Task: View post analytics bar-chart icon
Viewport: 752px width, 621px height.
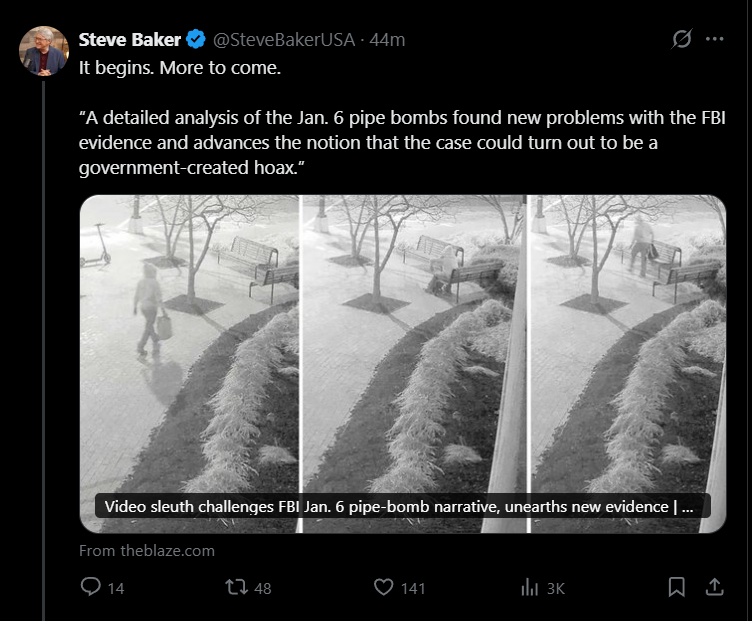Action: tap(530, 588)
